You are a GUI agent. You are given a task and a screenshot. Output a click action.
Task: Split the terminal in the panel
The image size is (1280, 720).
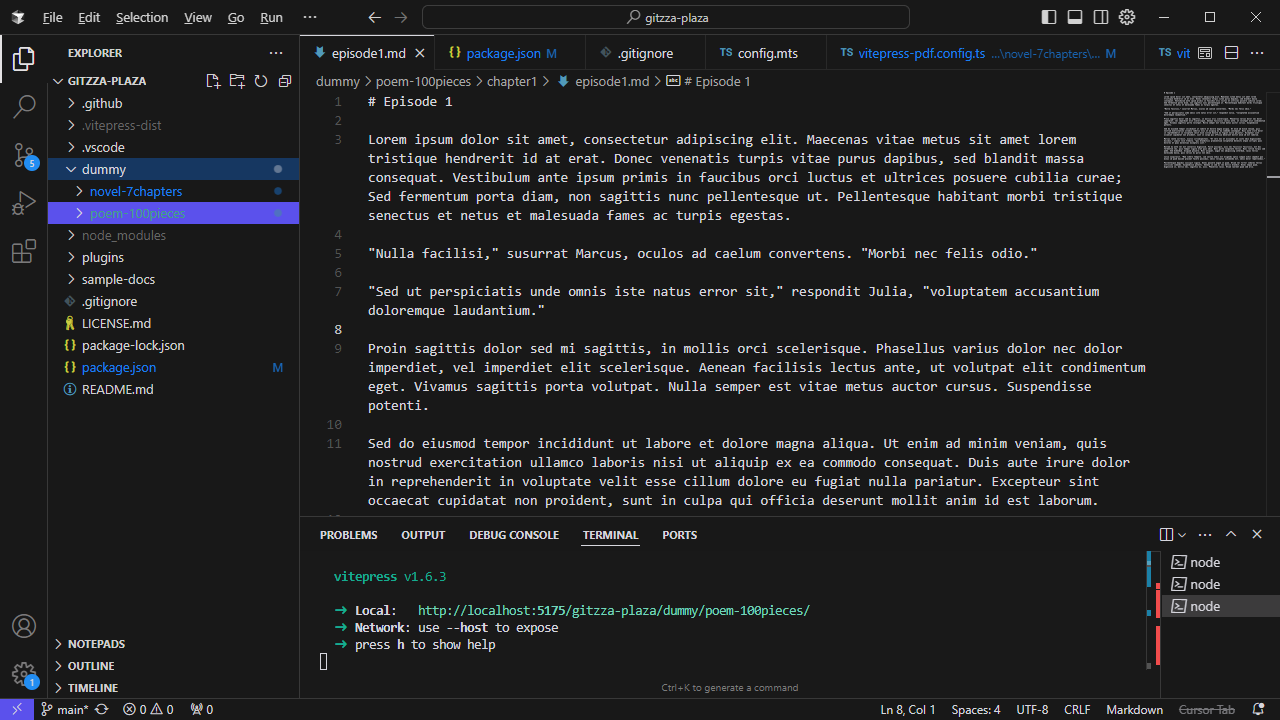[1166, 535]
